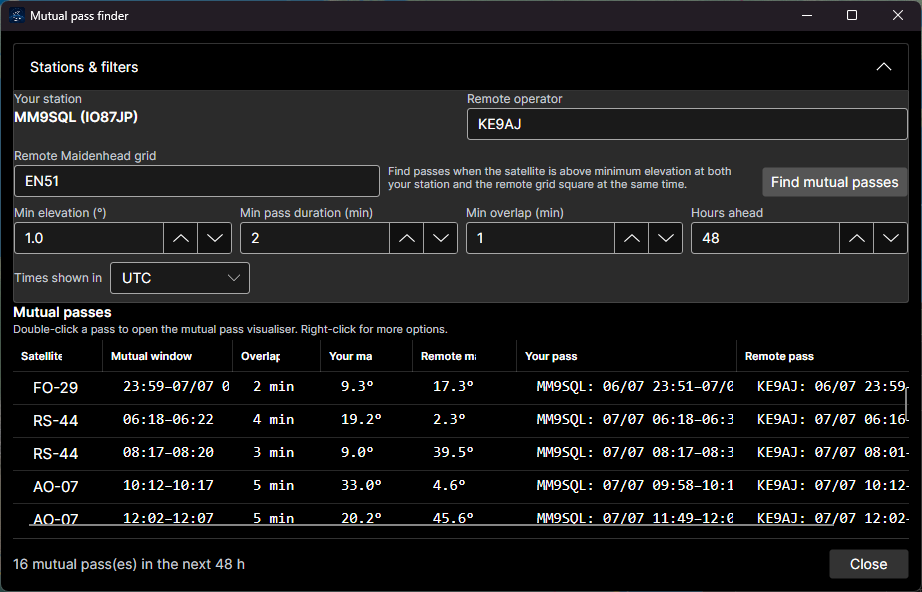Screen dimensions: 922x592
Task: Increase Min overlap value
Action: [632, 238]
